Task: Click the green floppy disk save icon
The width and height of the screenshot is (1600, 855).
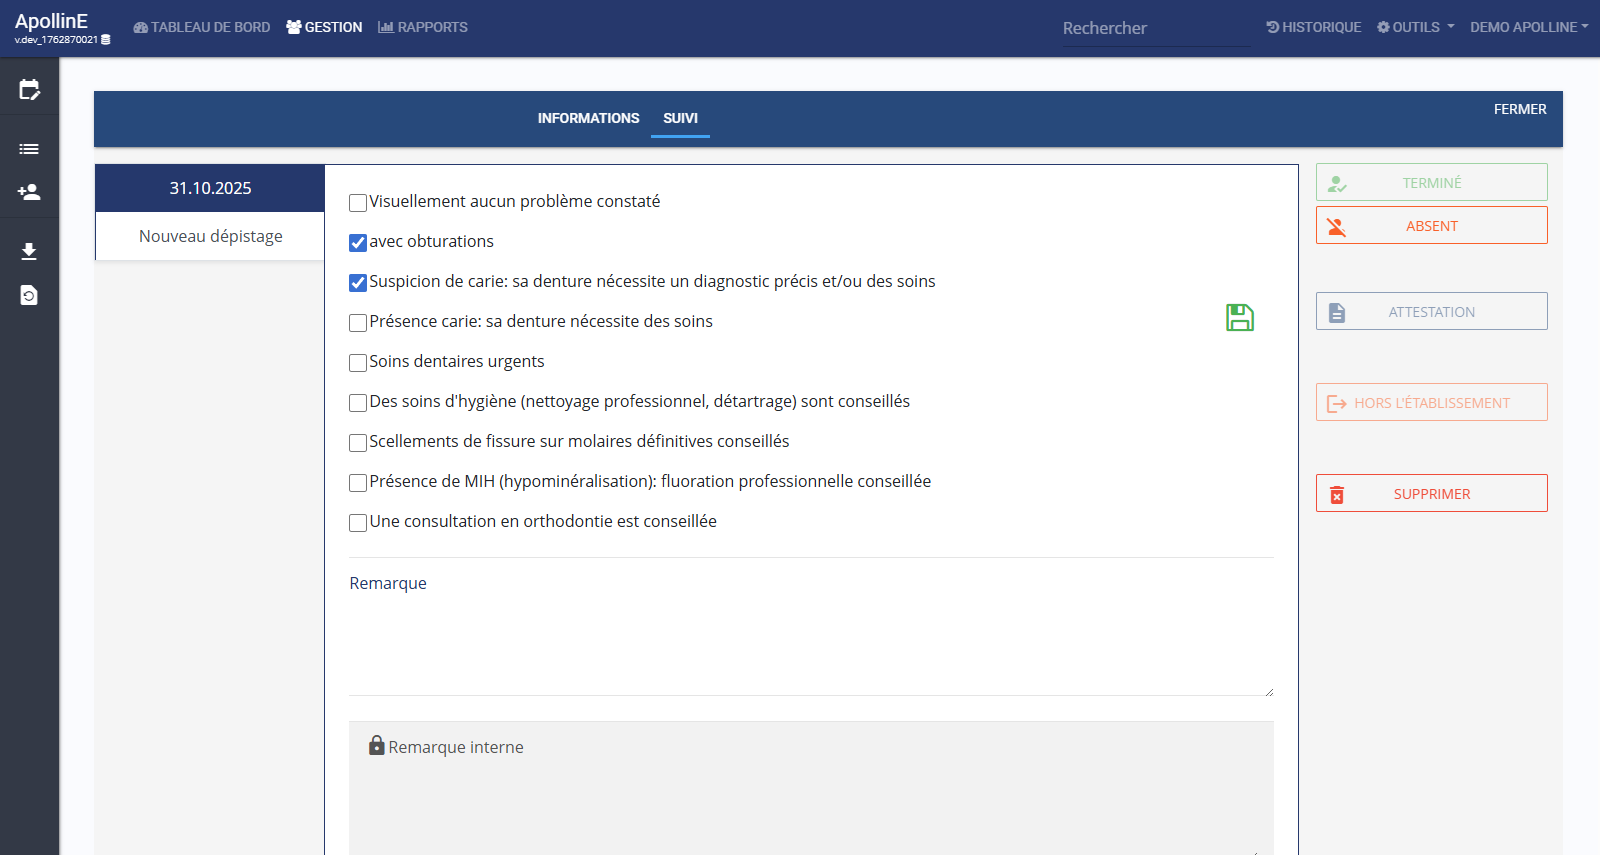Action: pyautogui.click(x=1239, y=318)
